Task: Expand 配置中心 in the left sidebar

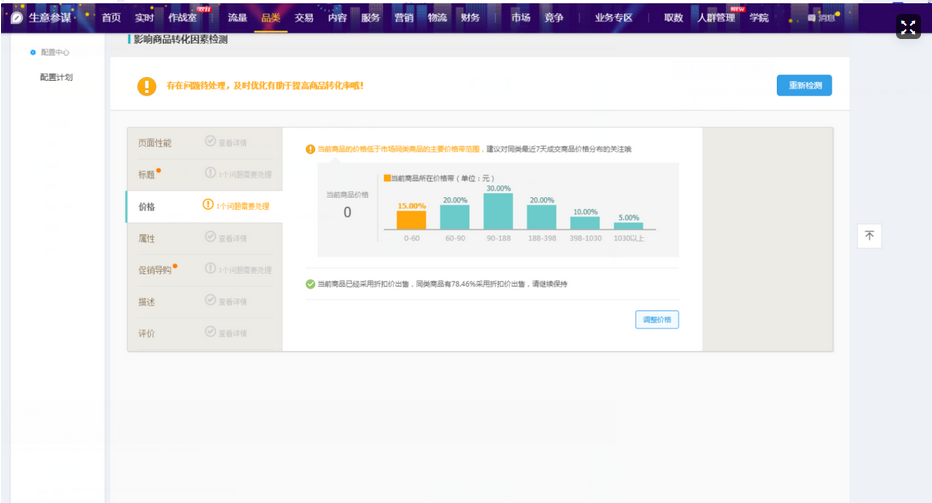Action: click(x=55, y=52)
